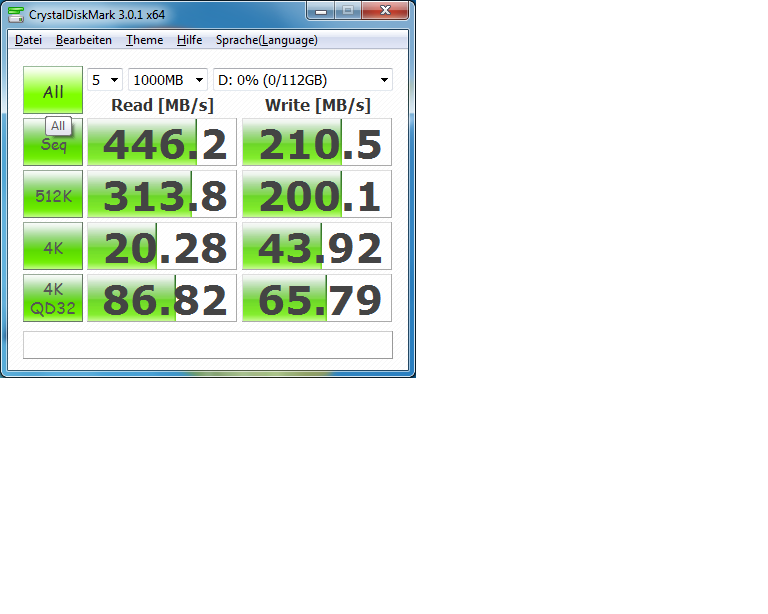Minimize the CrystalDiskMark window

coord(321,11)
